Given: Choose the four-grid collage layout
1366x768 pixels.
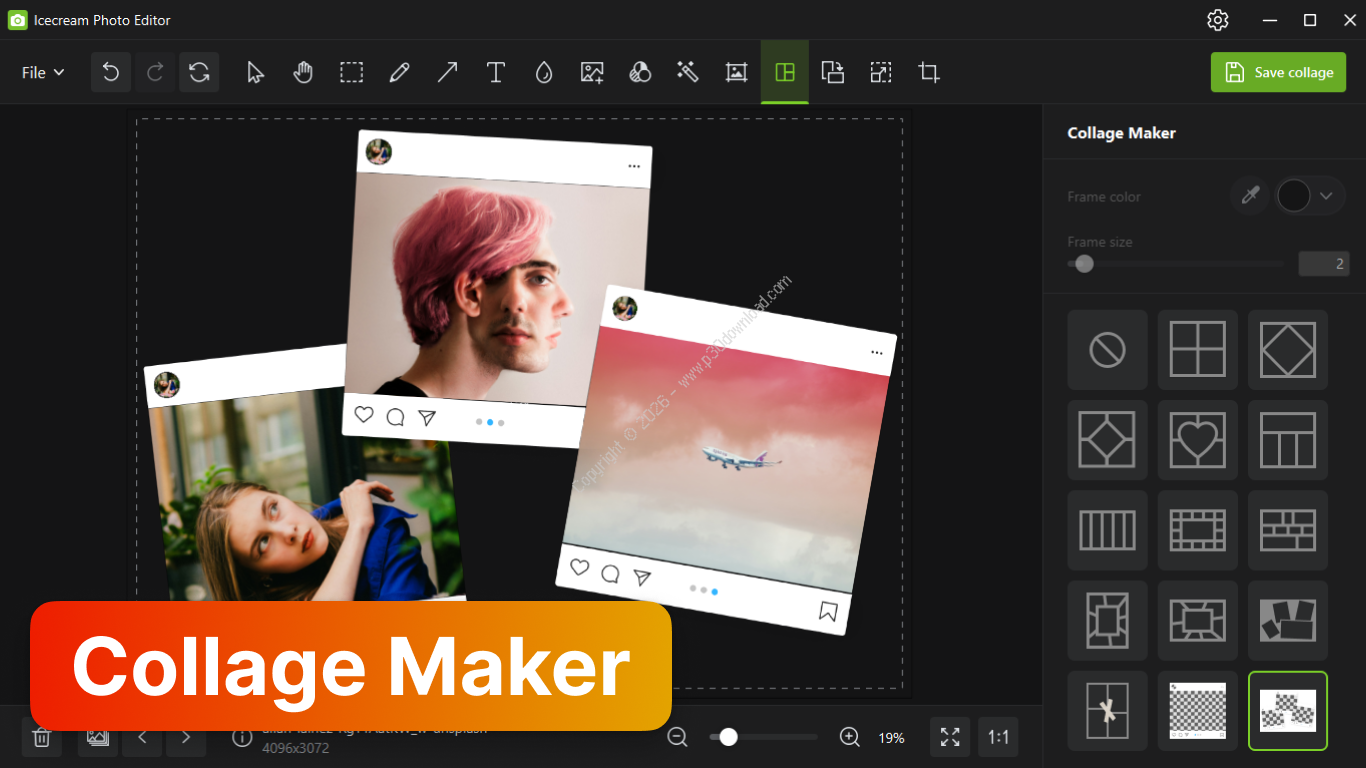Looking at the screenshot, I should 1197,349.
